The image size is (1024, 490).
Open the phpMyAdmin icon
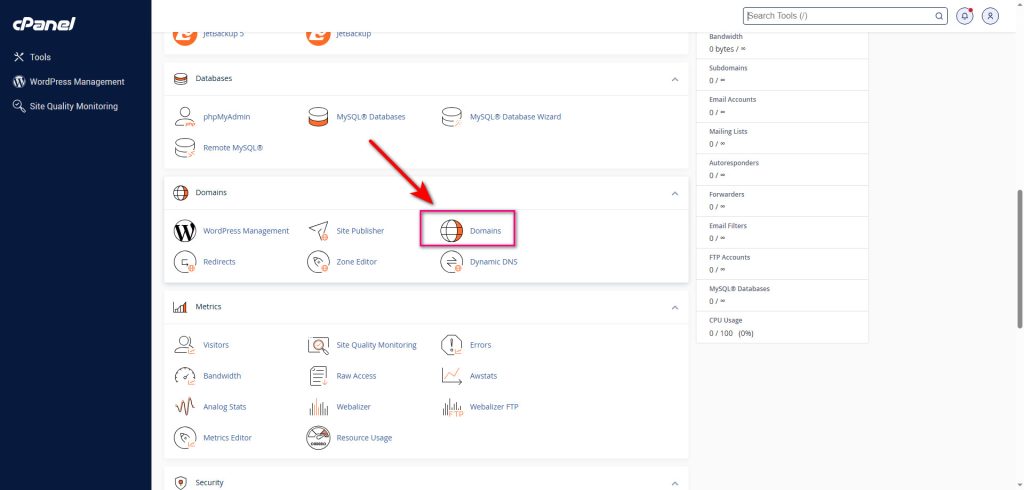tap(185, 117)
